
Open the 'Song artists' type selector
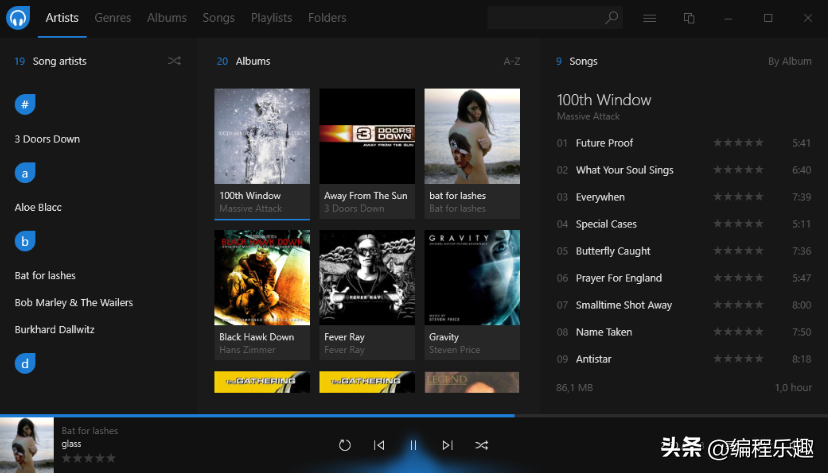[x=59, y=61]
